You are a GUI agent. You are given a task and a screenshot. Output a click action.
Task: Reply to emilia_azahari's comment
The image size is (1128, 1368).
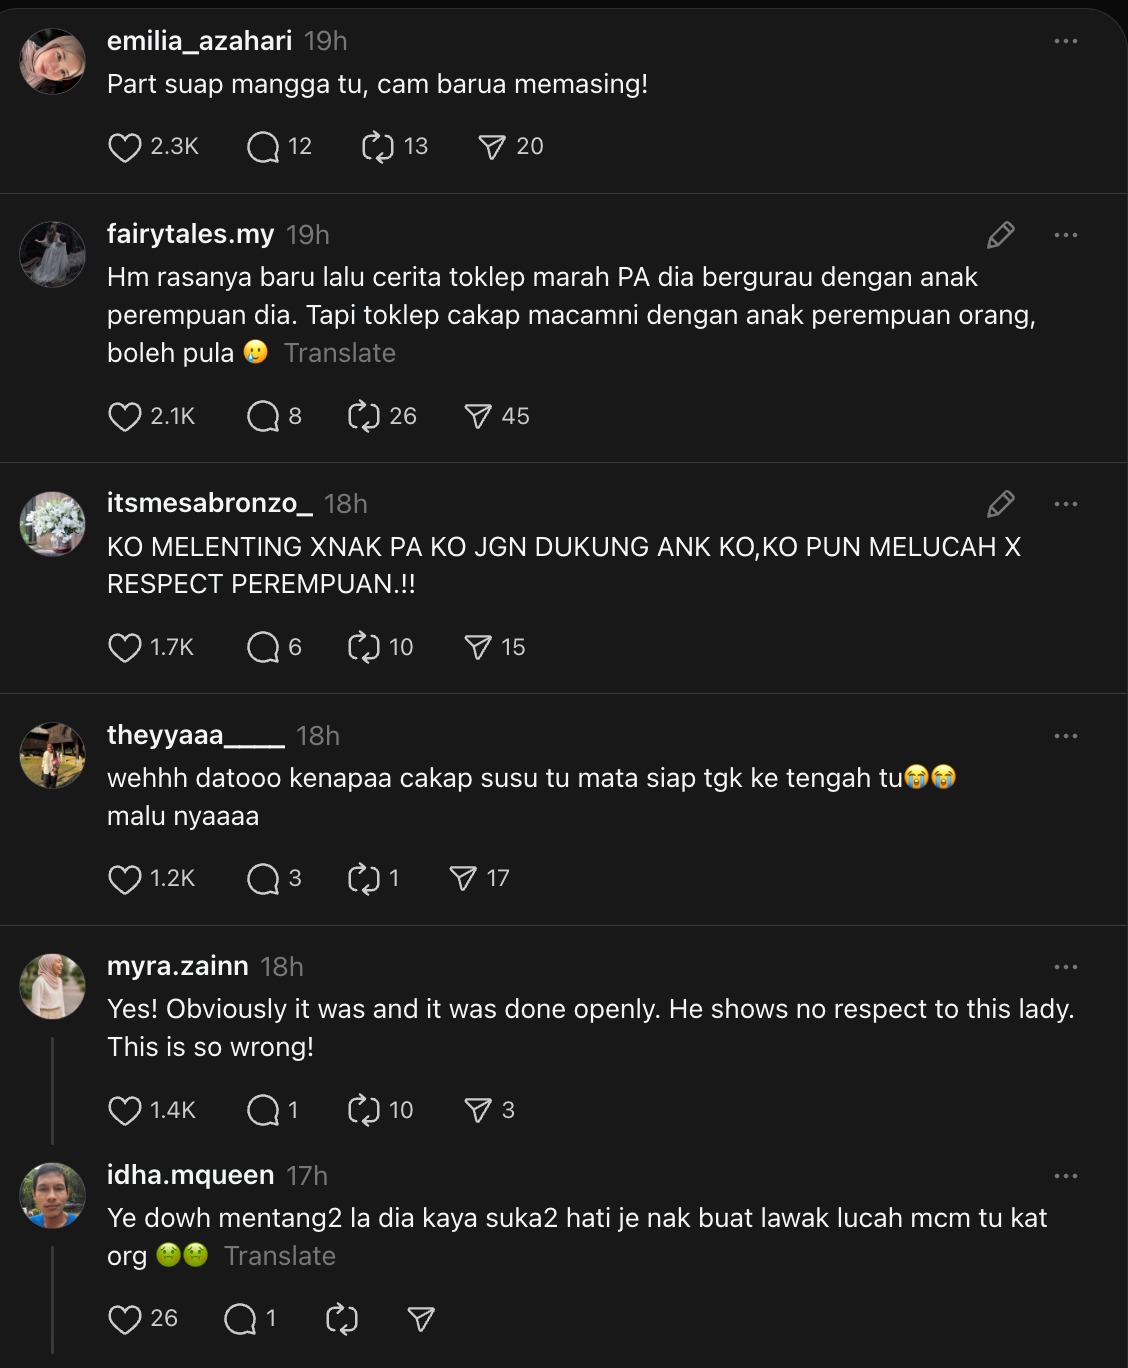tap(263, 146)
